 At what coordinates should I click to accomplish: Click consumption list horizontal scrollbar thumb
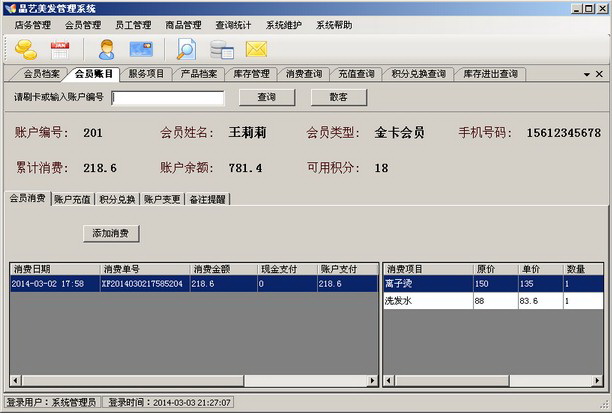point(133,380)
